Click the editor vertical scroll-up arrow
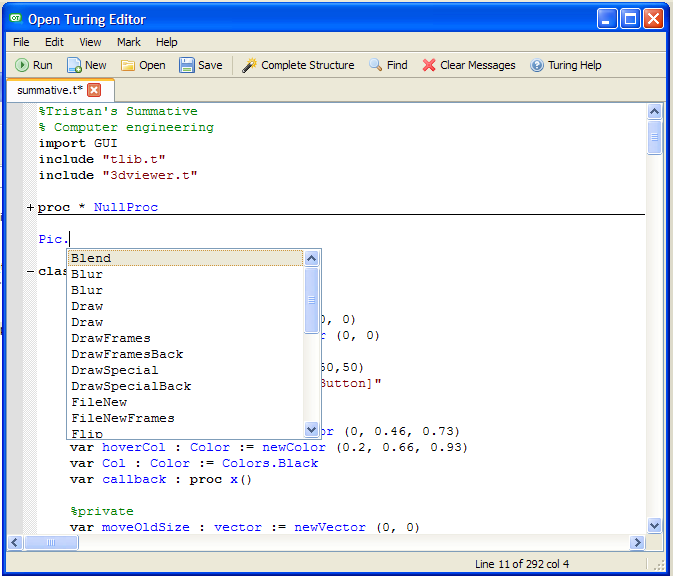Screen dimensions: 673x576 (655, 112)
